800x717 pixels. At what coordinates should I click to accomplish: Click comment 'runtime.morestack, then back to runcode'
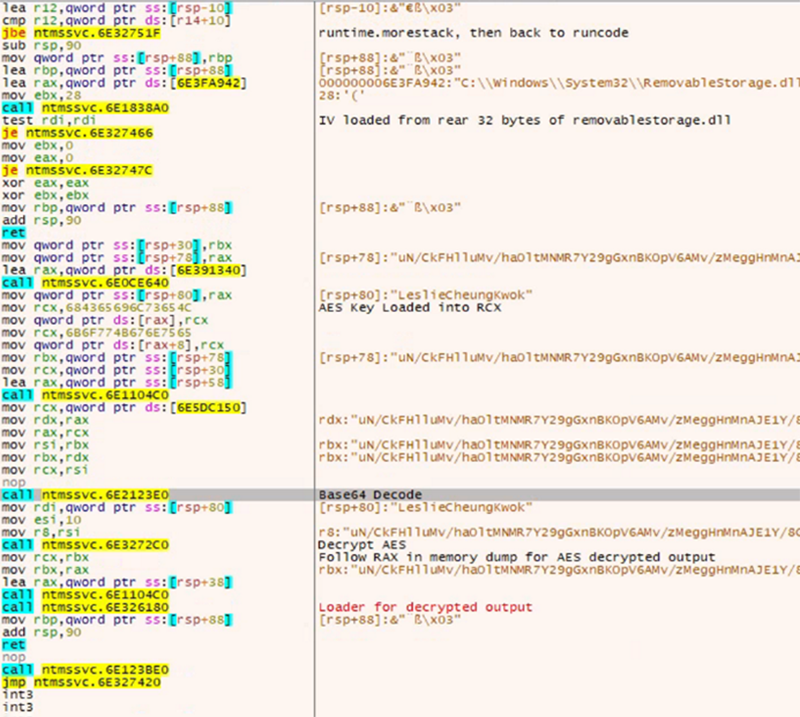(473, 33)
